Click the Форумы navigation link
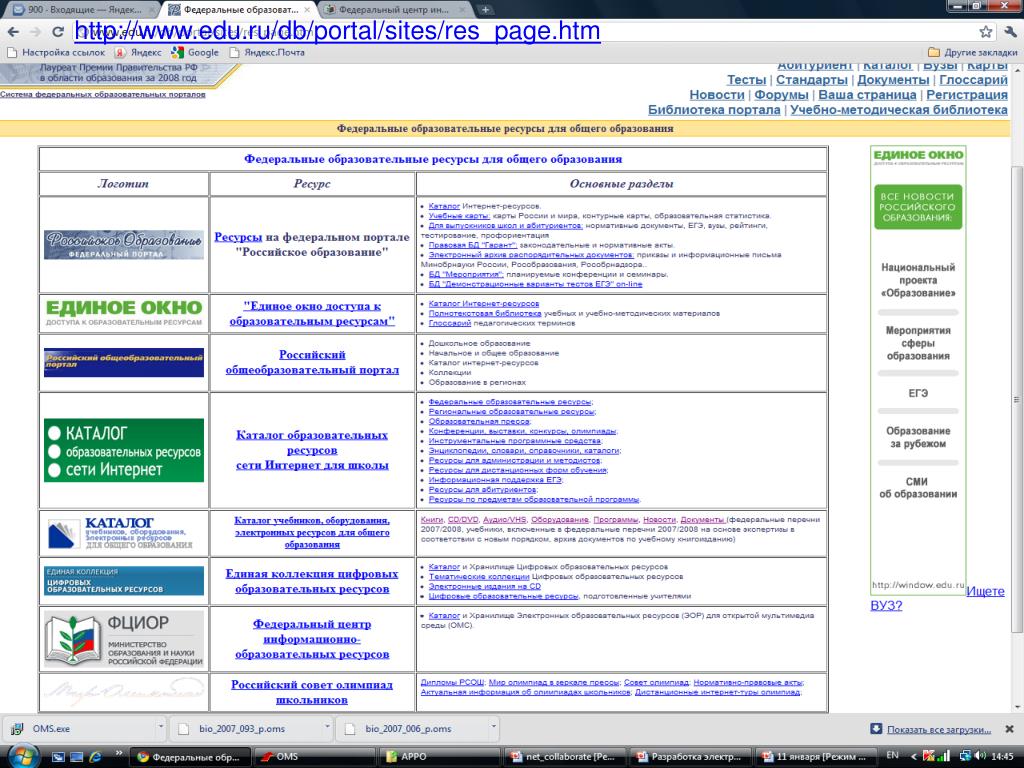1024x768 pixels. coord(781,95)
